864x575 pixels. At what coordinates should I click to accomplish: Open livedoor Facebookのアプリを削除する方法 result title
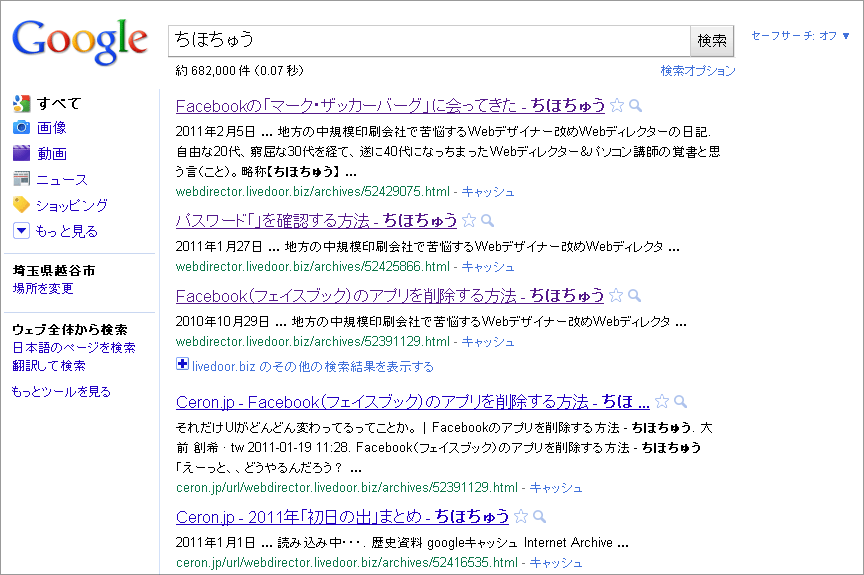click(390, 296)
